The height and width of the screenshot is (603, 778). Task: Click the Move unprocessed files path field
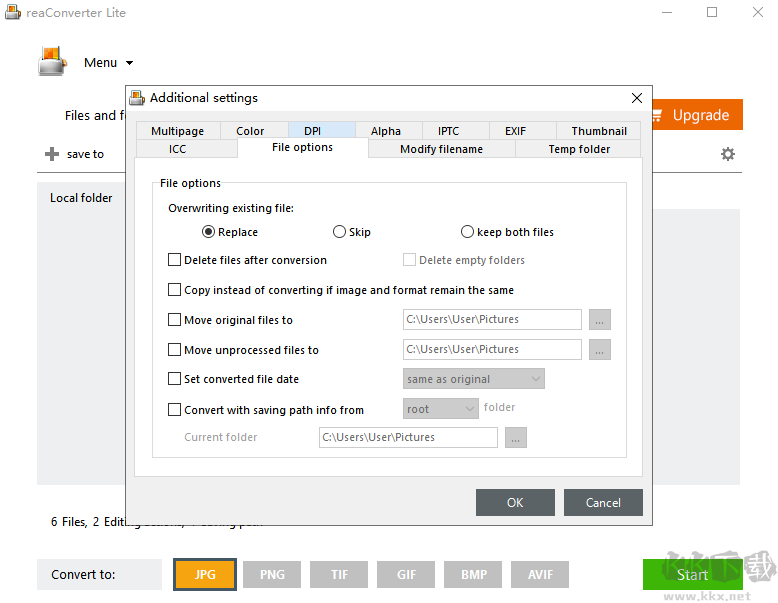[492, 350]
